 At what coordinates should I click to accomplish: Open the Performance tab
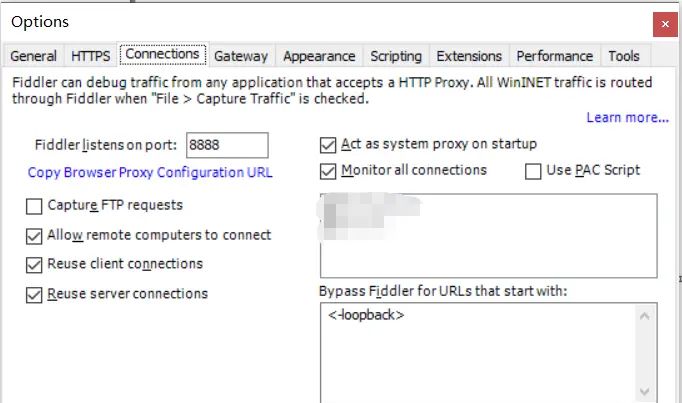(554, 56)
